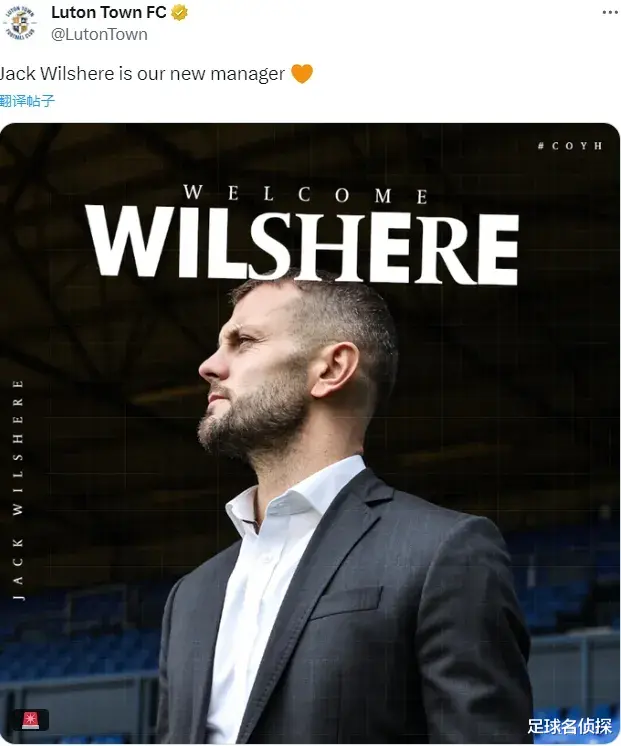The width and height of the screenshot is (621, 746).
Task: Click the #COYH hashtag on the image
Action: tap(570, 146)
